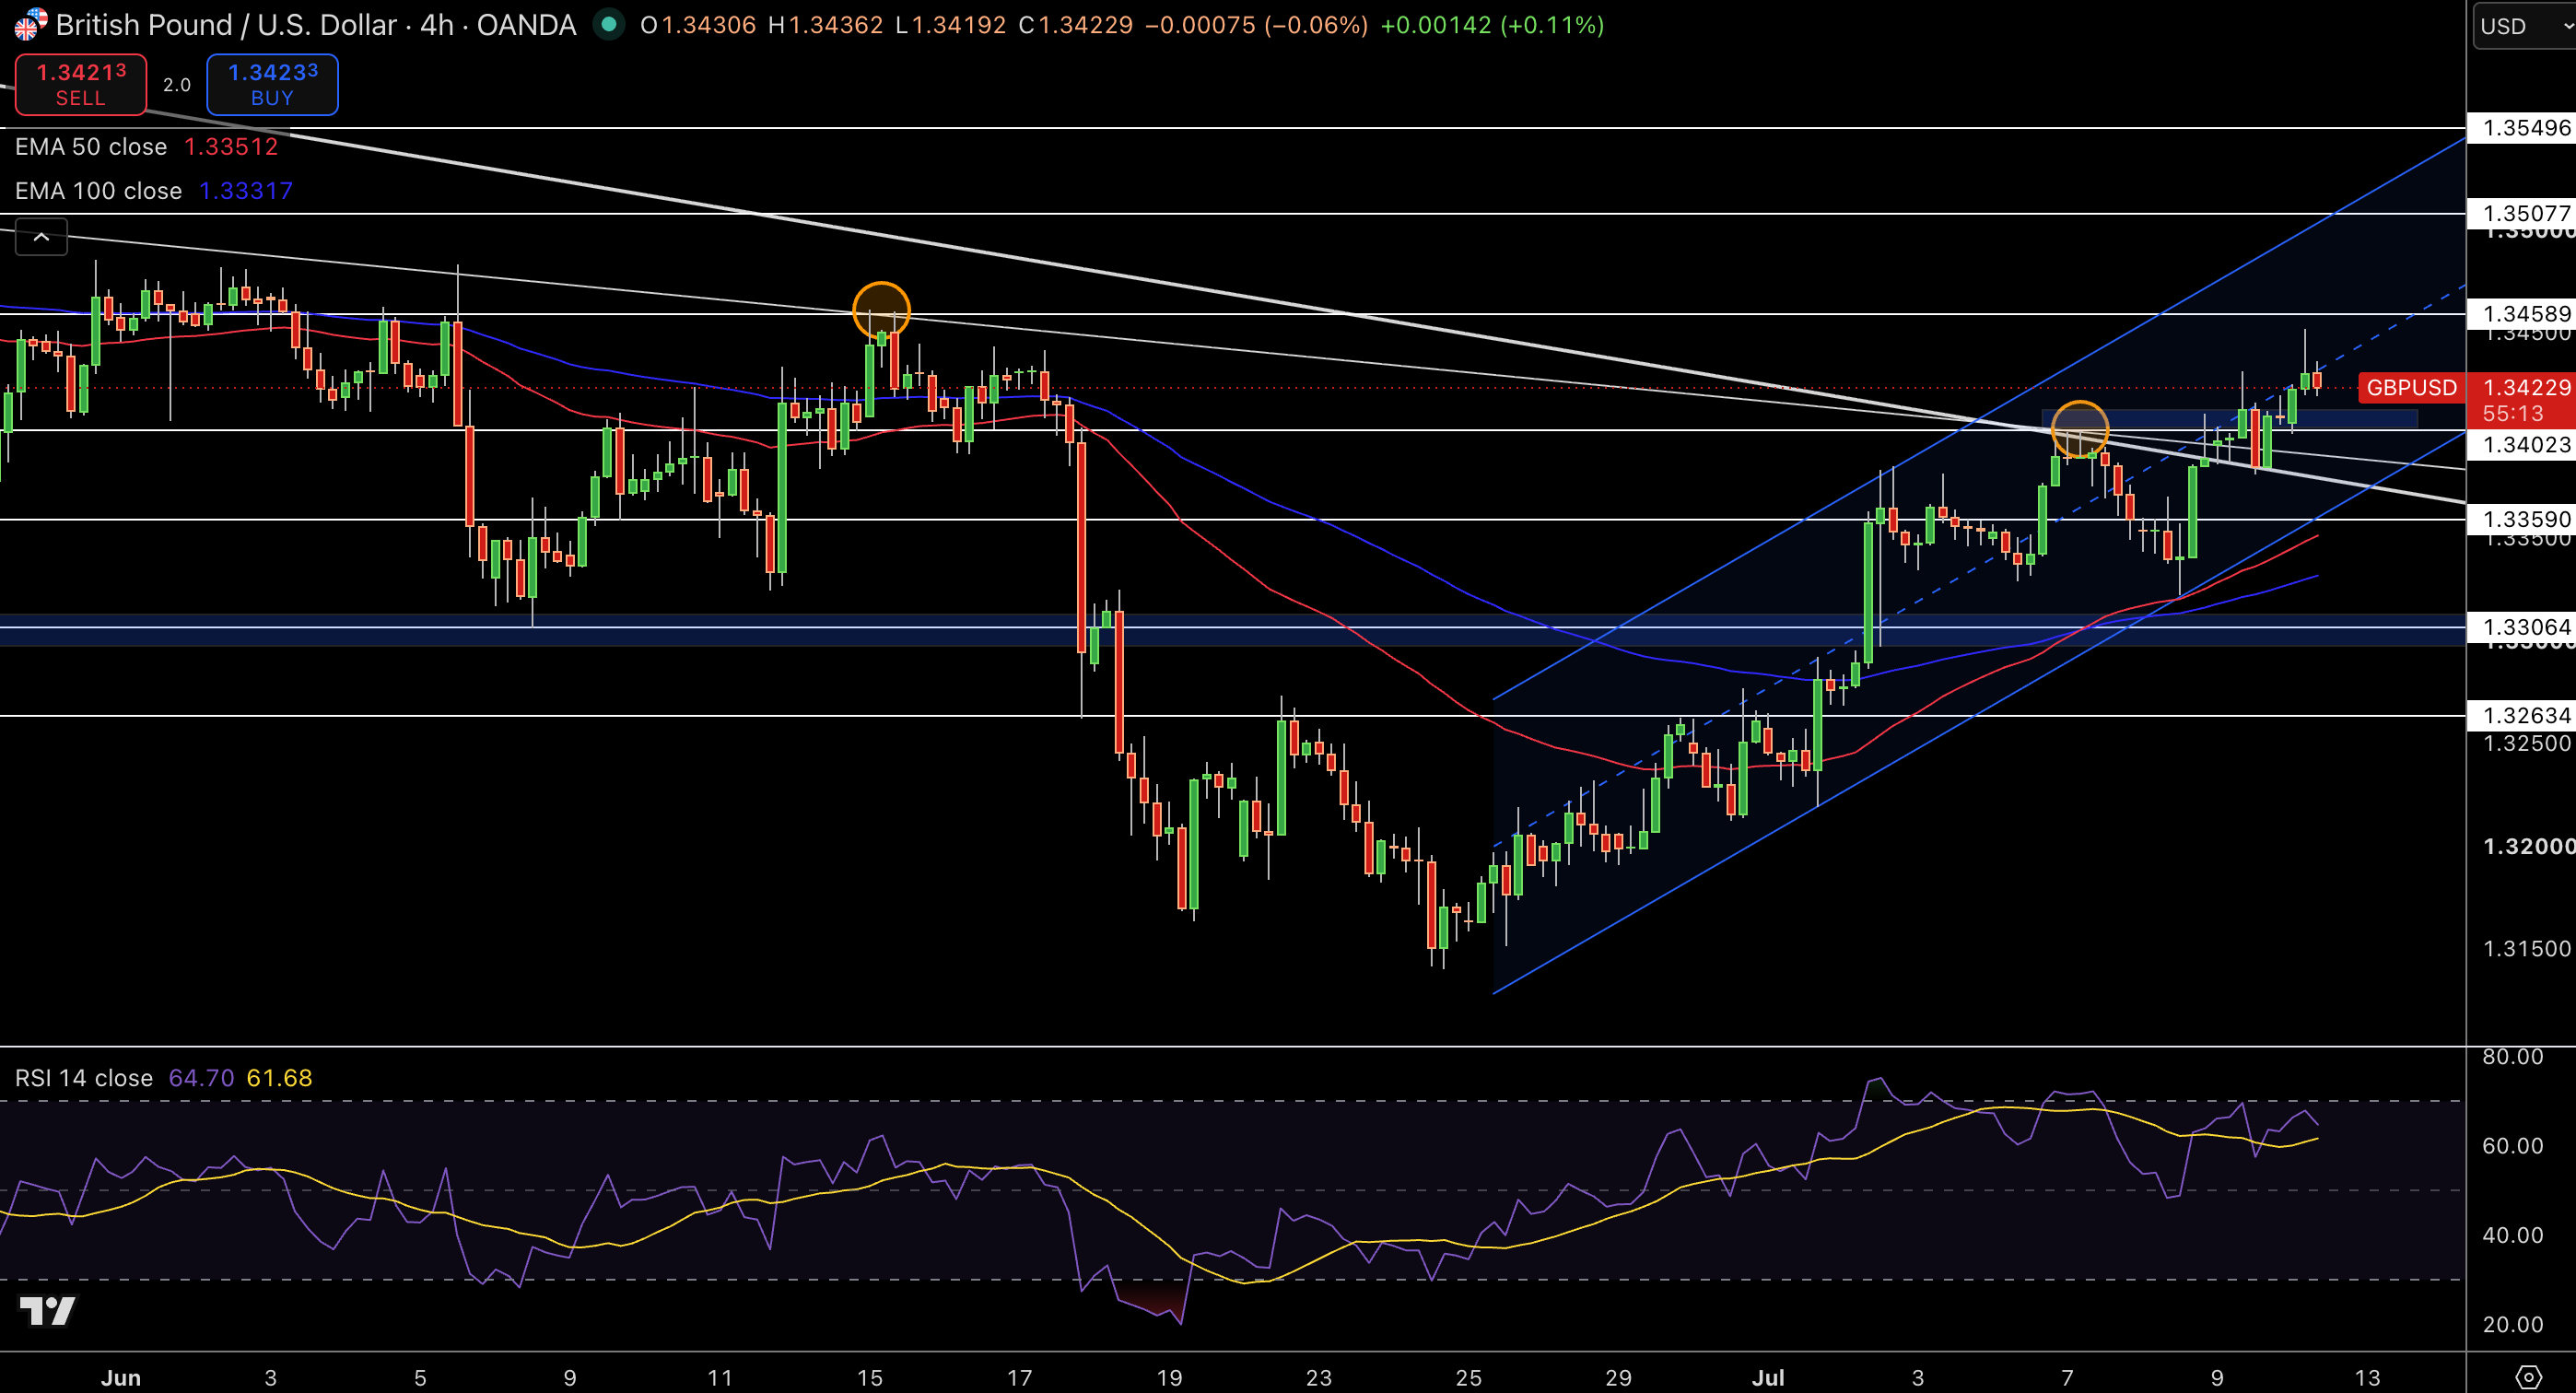Click the GBPUSD current price label
Screen dimensions: 2576x1393
tap(2411, 387)
